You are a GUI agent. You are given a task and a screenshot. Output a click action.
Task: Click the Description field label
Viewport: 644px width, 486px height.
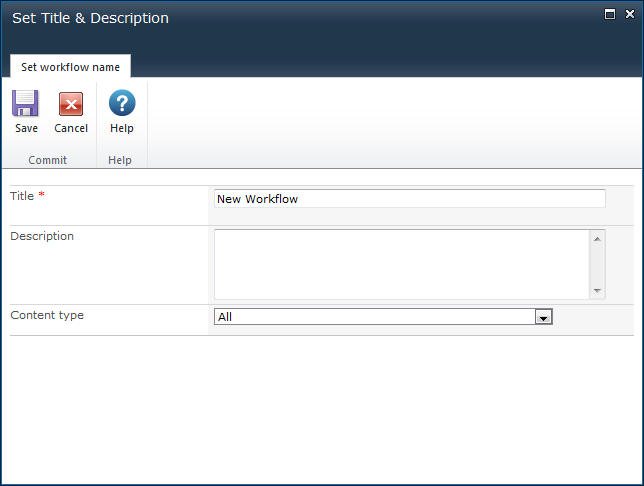42,236
